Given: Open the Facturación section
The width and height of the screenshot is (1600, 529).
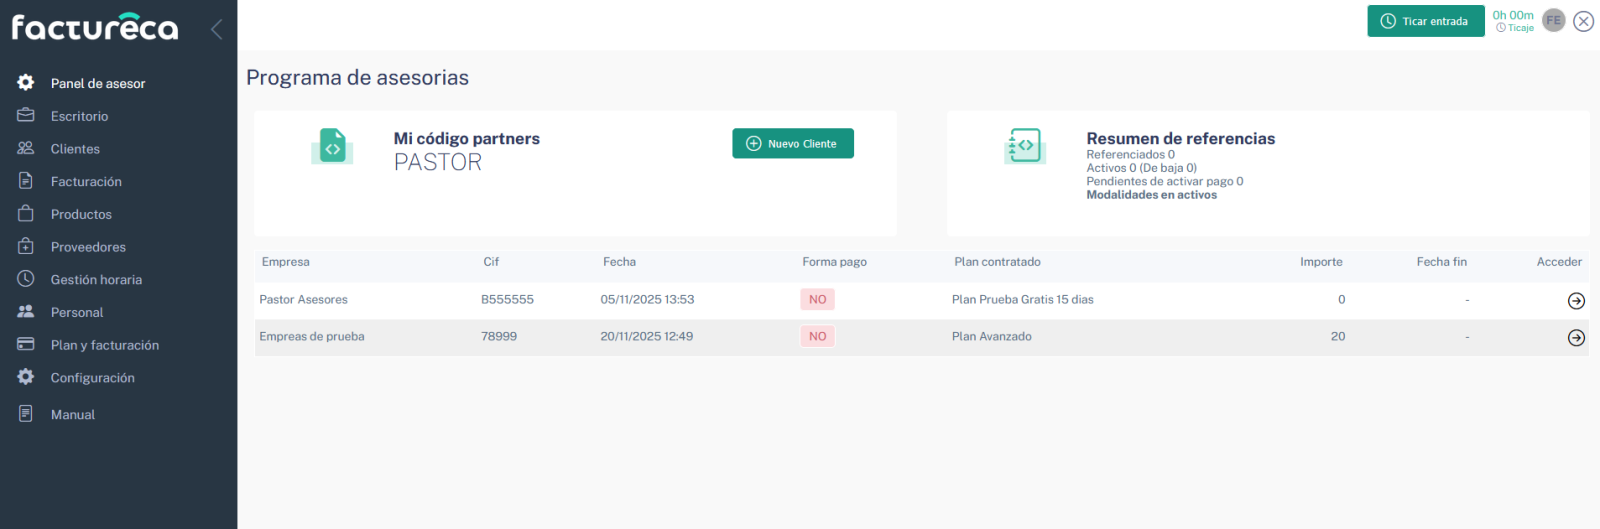Looking at the screenshot, I should (x=86, y=181).
